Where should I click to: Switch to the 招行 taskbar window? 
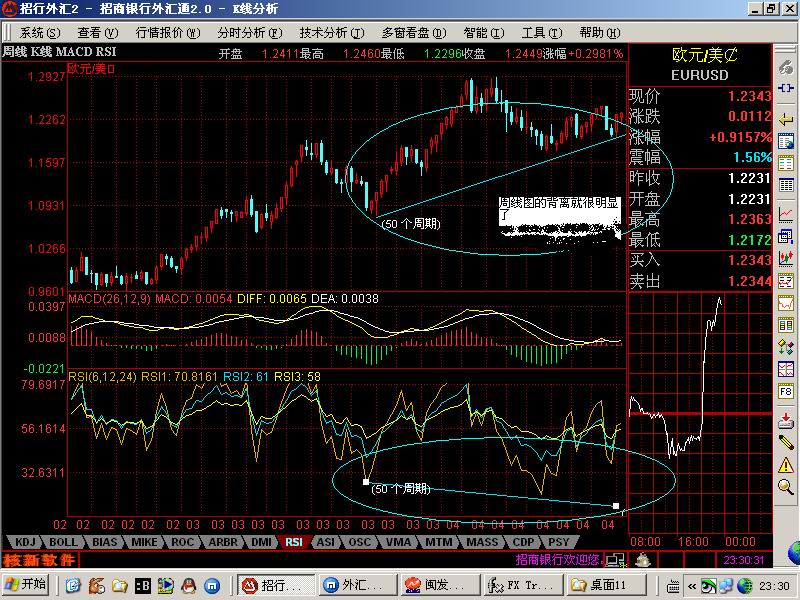(276, 585)
